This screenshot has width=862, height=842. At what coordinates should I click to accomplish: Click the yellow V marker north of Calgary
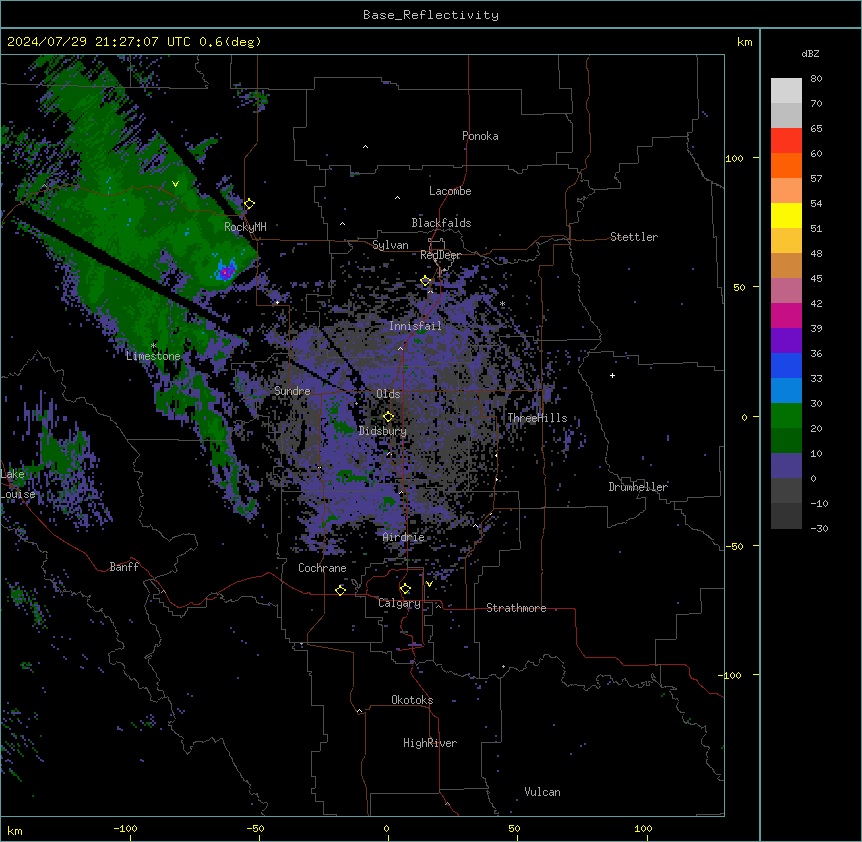429,584
